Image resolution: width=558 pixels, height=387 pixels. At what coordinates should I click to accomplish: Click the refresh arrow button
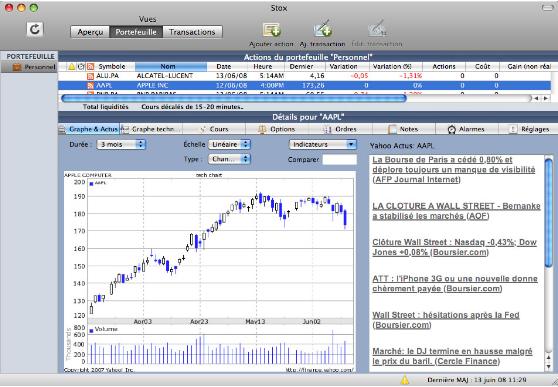point(35,29)
